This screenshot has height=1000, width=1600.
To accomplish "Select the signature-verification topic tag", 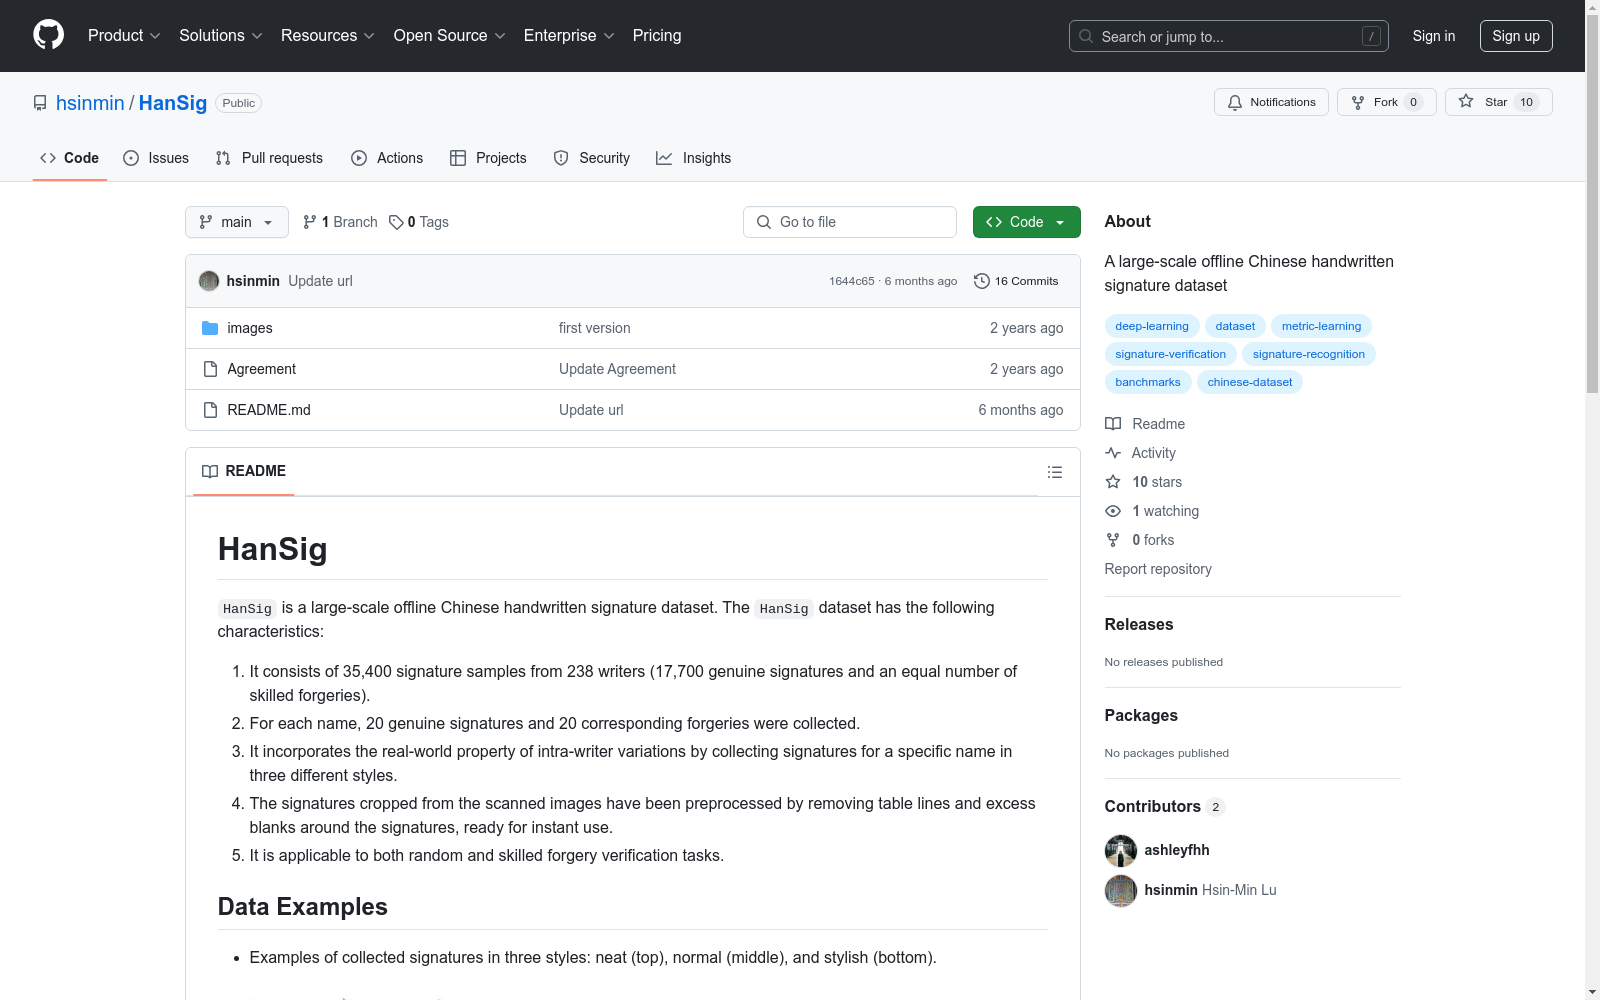I will [1170, 354].
